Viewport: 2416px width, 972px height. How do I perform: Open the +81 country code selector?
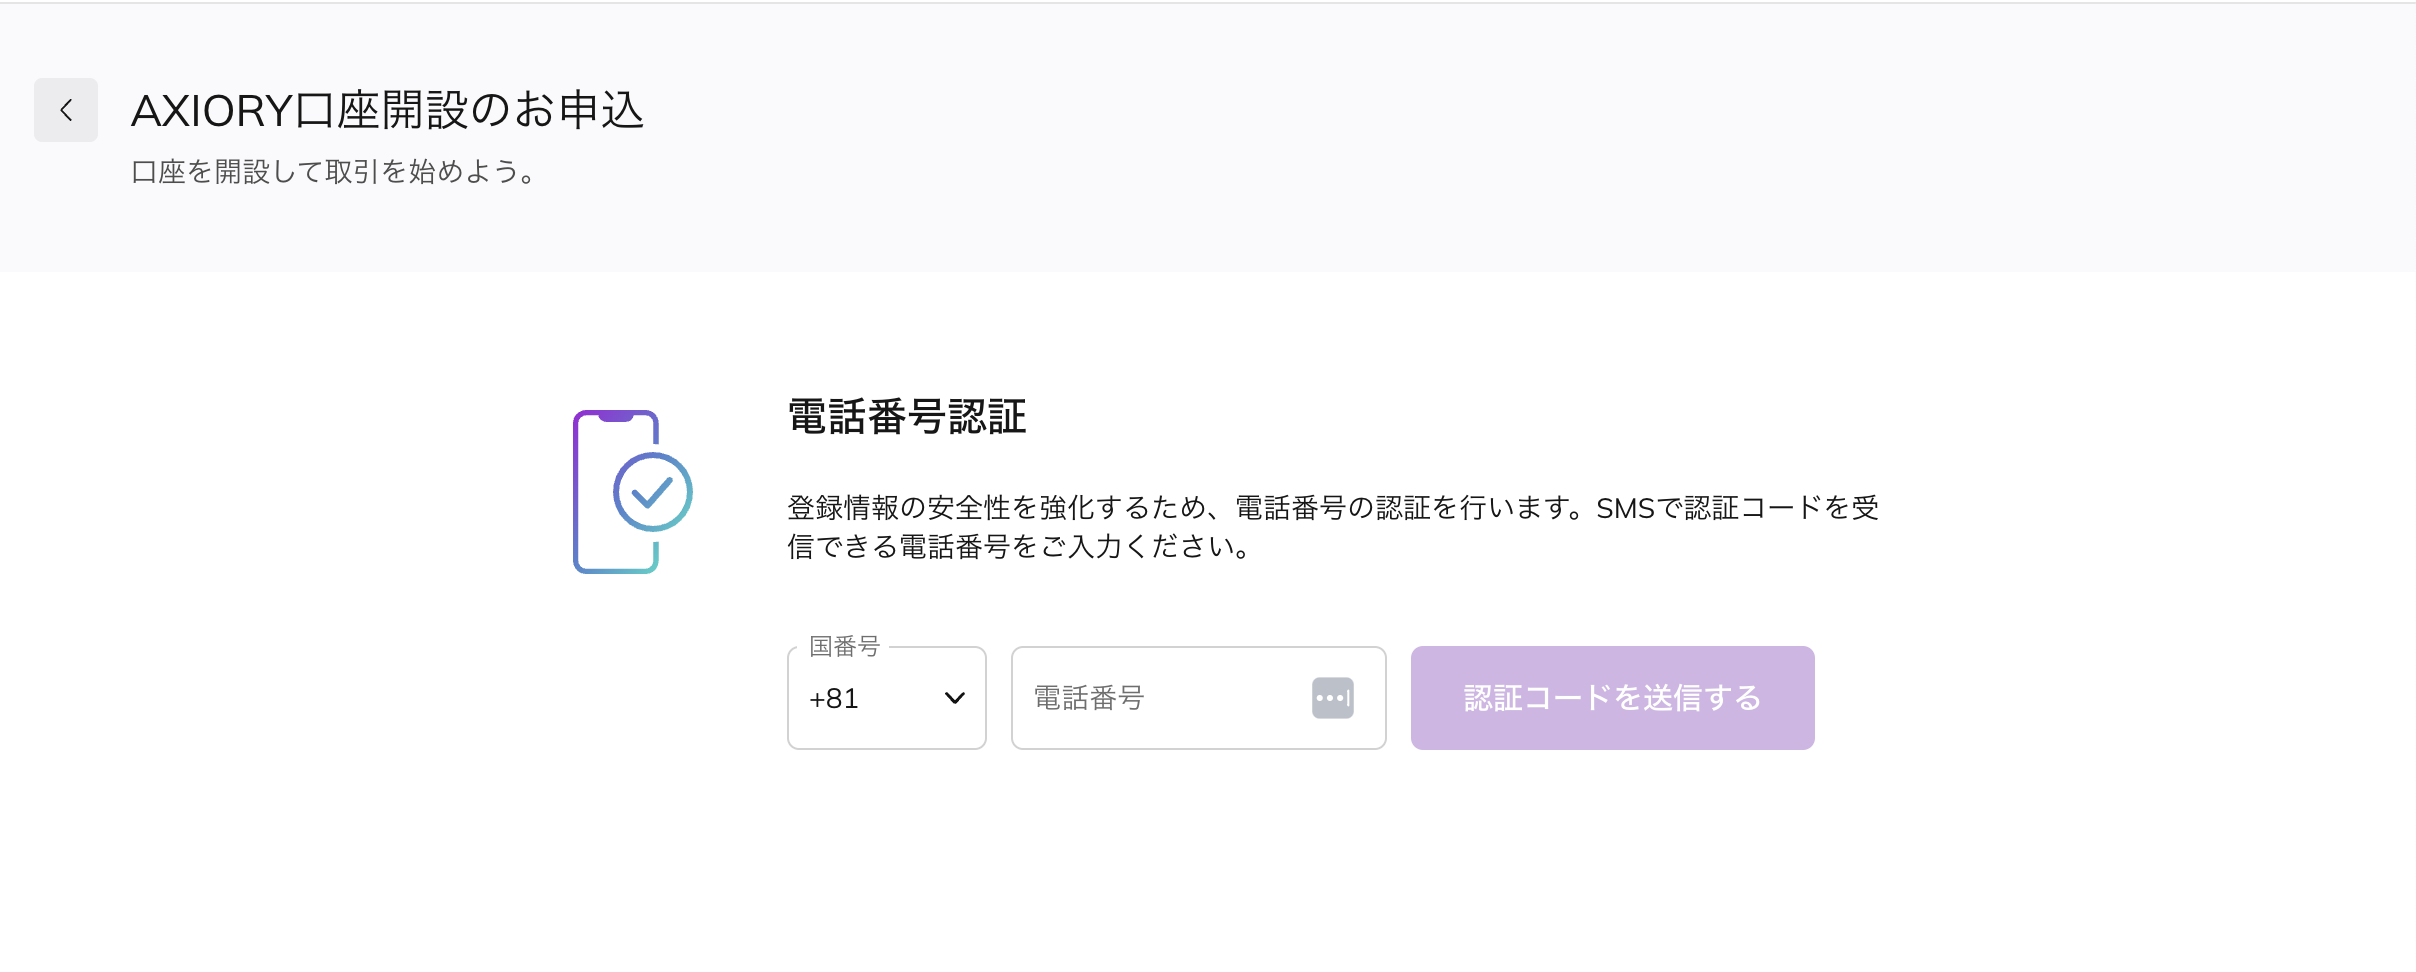tap(886, 698)
